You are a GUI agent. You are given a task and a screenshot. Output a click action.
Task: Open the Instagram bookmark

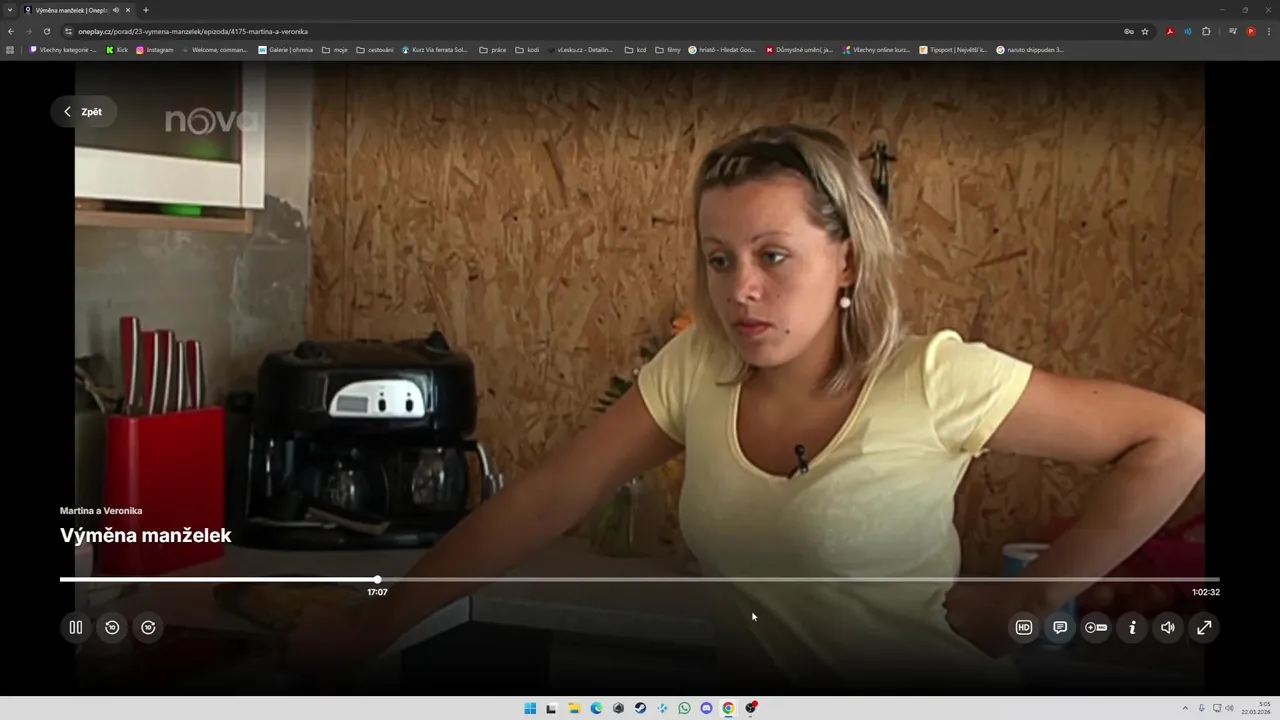pos(155,49)
